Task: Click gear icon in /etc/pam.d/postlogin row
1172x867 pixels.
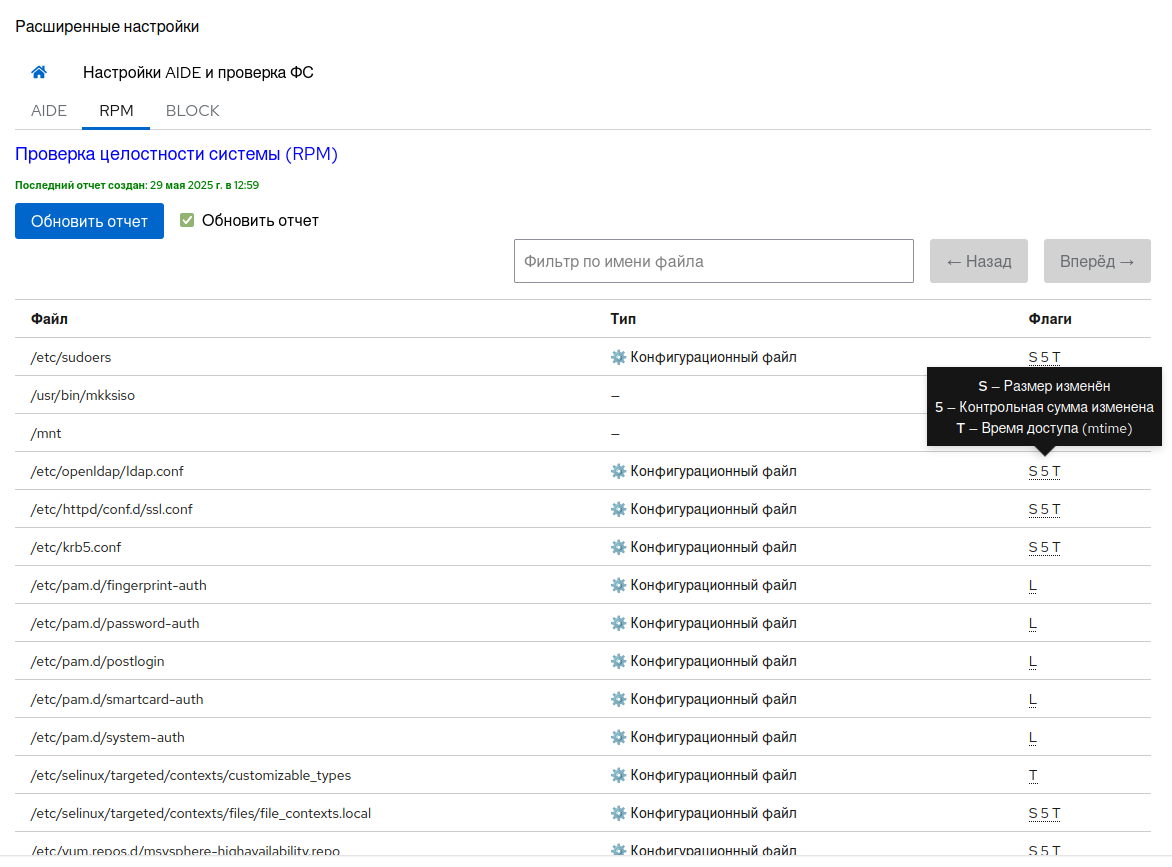Action: click(618, 661)
